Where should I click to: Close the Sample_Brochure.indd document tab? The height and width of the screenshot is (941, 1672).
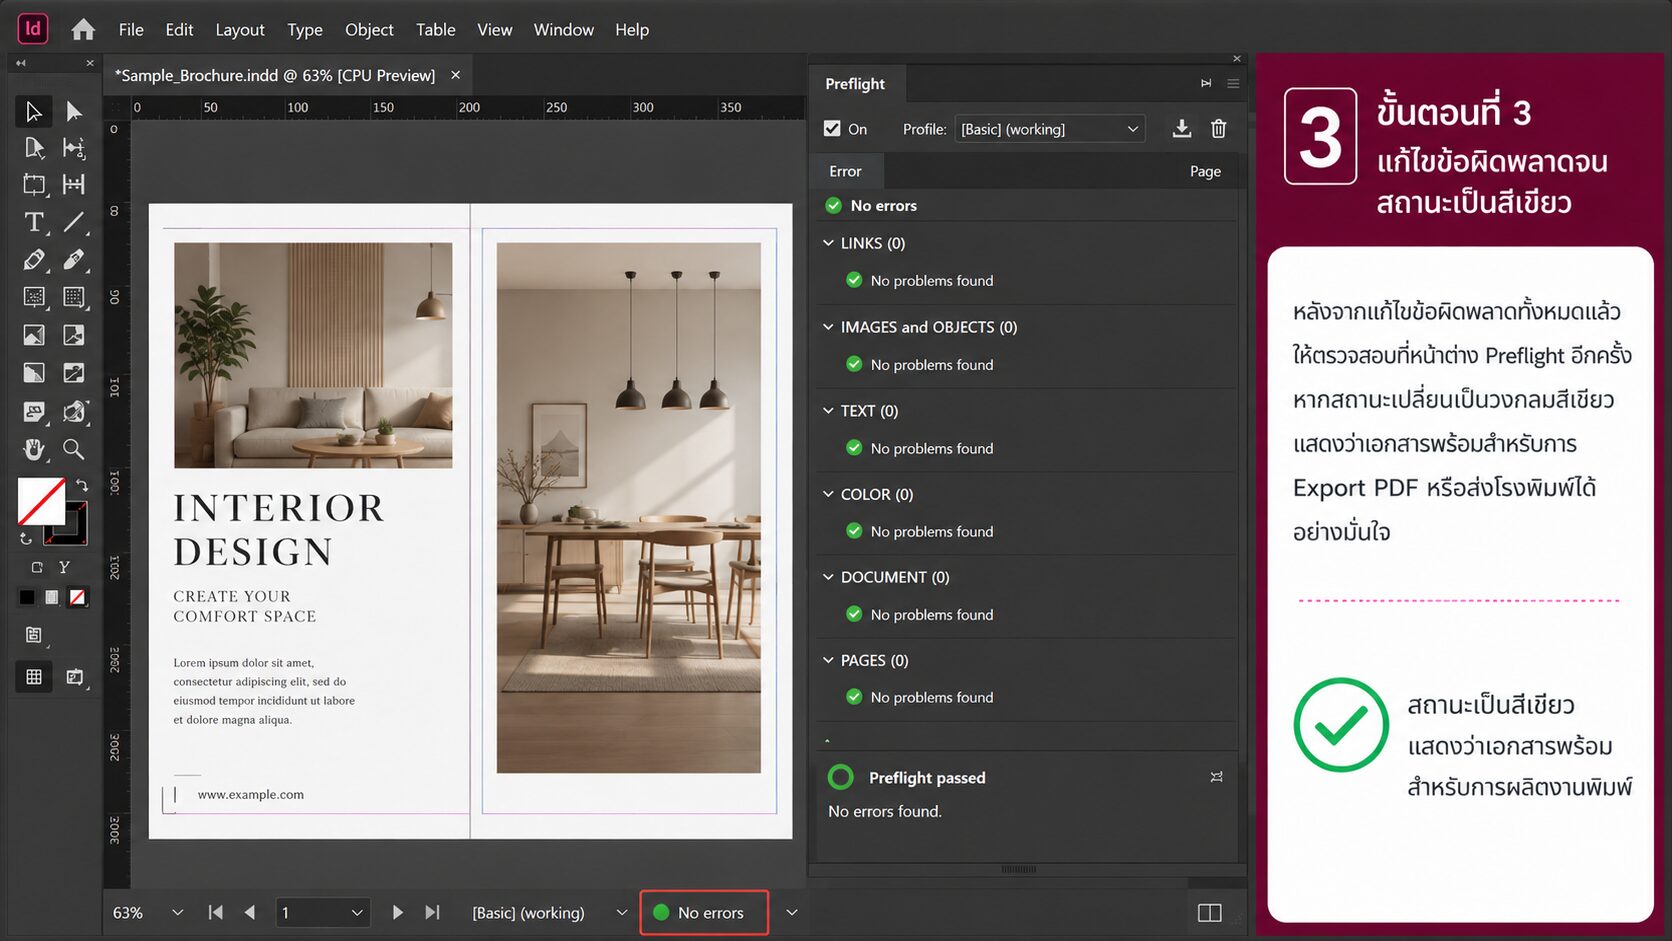pos(456,75)
